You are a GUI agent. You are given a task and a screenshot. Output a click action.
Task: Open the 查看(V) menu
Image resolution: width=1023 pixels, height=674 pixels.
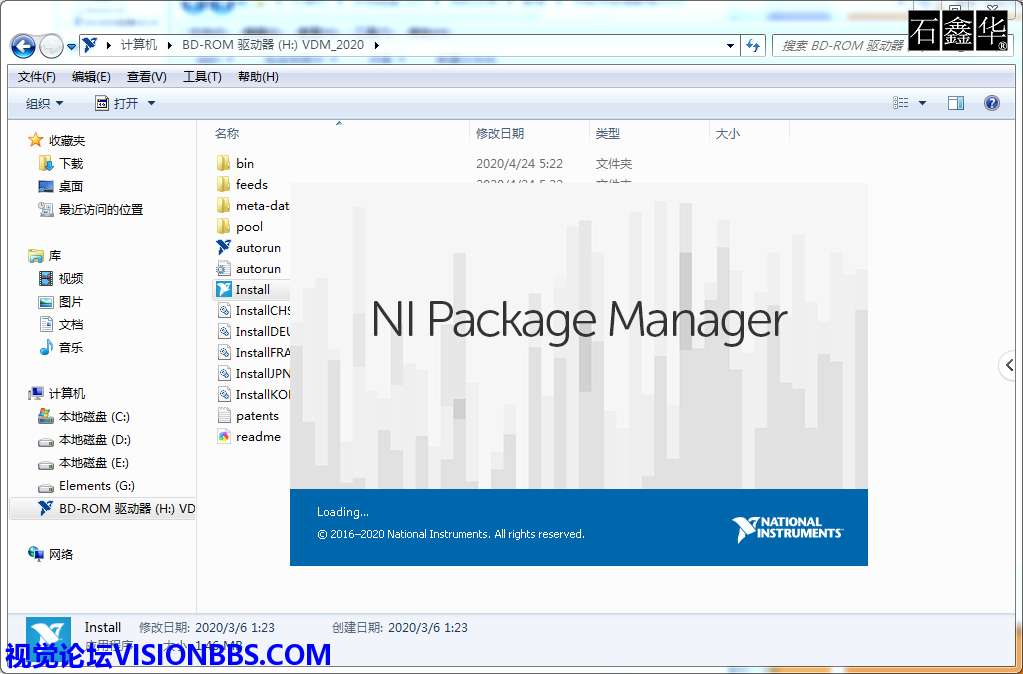click(x=146, y=77)
